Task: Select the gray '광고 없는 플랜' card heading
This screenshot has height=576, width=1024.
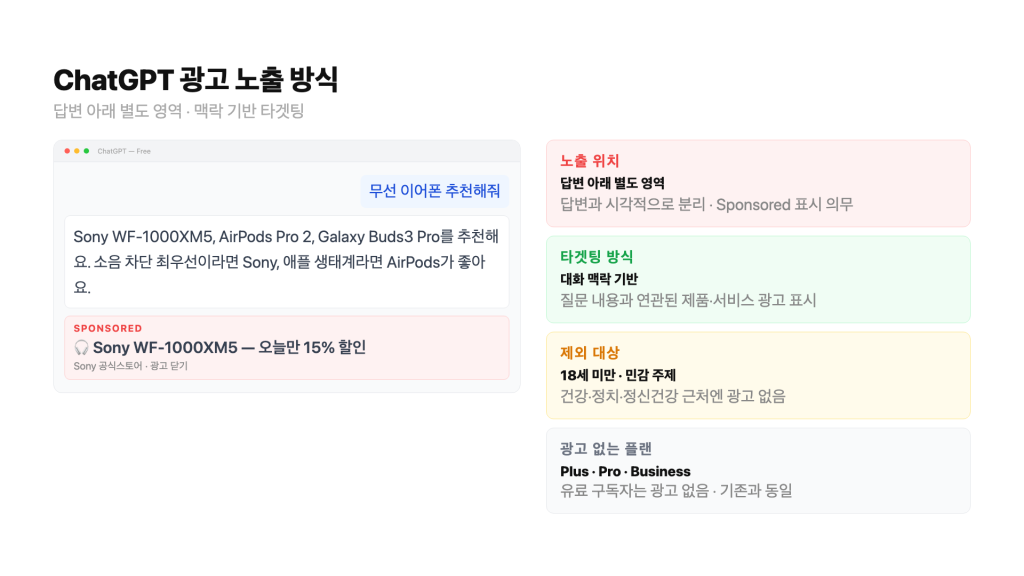Action: tap(606, 449)
